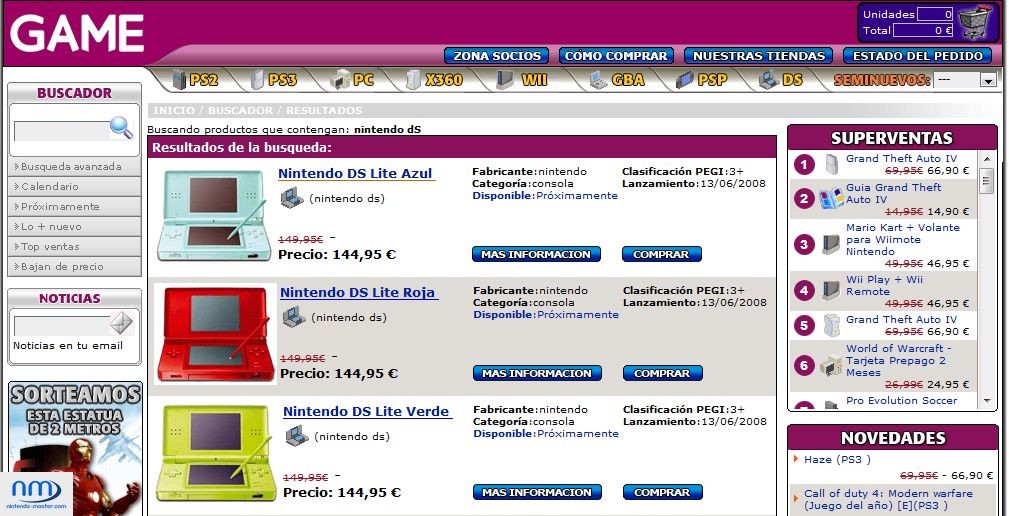Viewport: 1009px width, 516px height.
Task: Open Calendario in sidebar
Action: (x=74, y=187)
